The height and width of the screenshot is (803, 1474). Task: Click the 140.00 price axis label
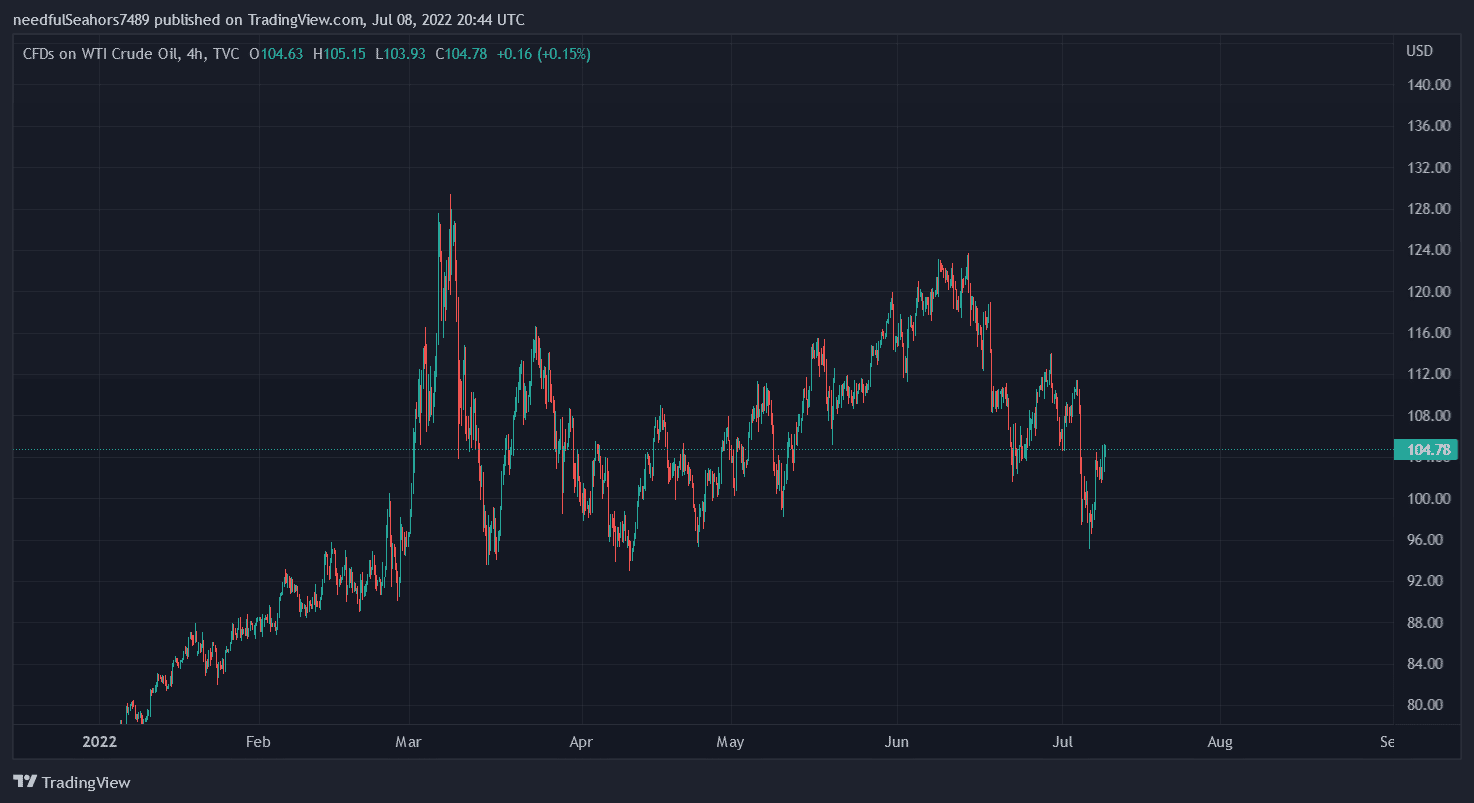click(x=1428, y=85)
